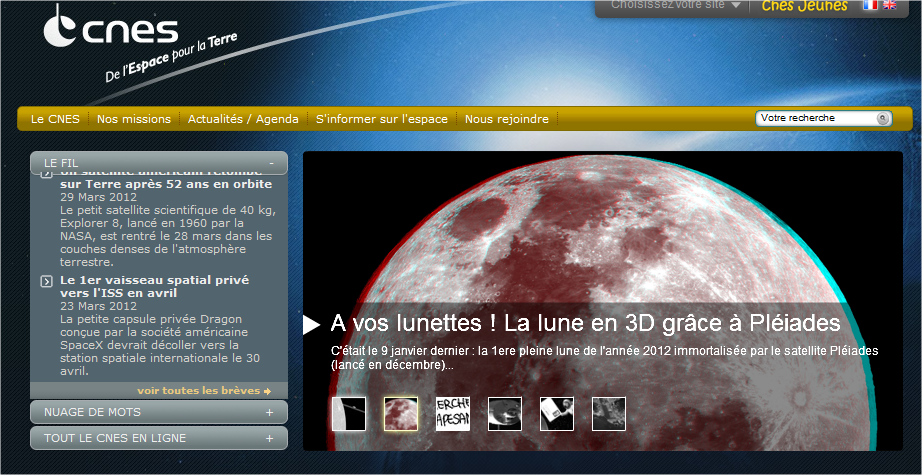The height and width of the screenshot is (475, 922).
Task: Select fifth carousel thumbnail with astronaut
Action: tap(557, 414)
